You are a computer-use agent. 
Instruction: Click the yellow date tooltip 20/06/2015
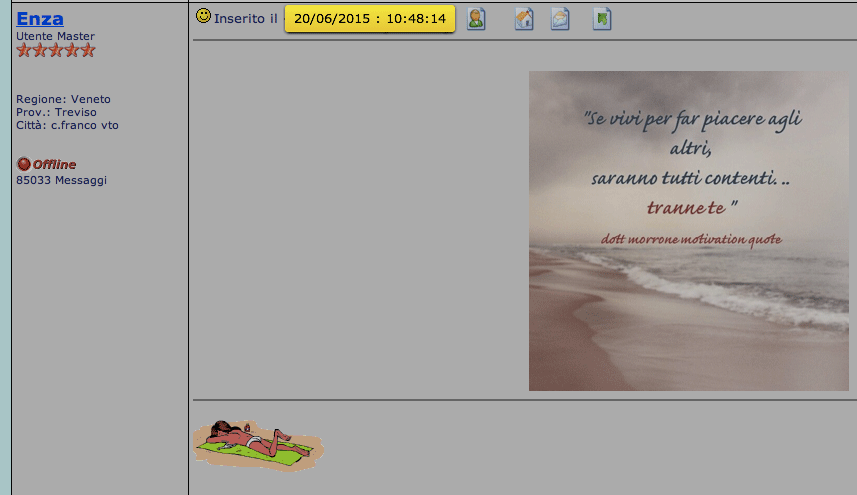coord(370,19)
